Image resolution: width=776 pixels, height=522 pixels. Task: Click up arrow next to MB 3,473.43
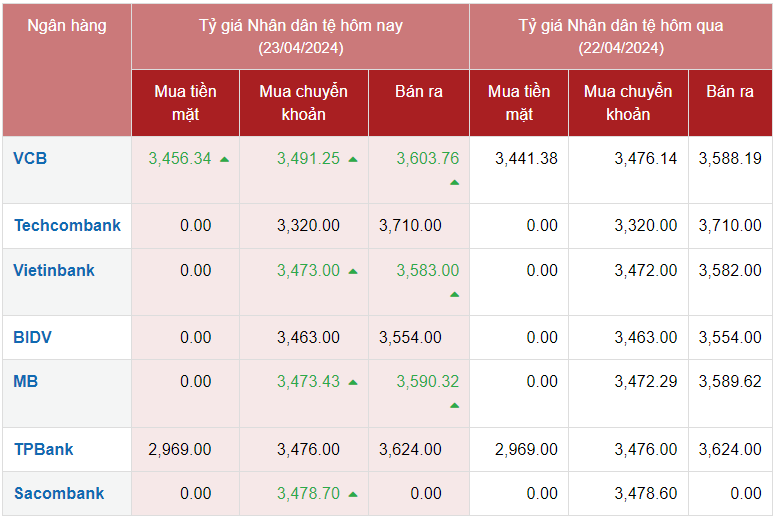(x=353, y=382)
